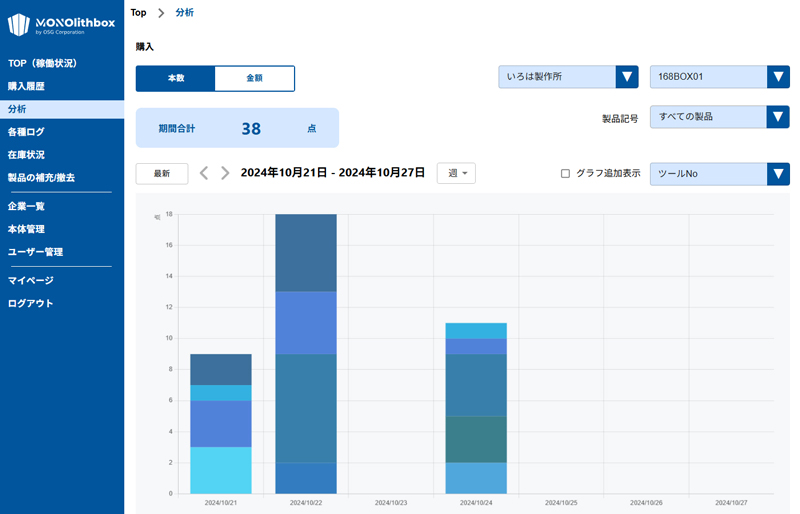Click the tallest bar for 2024/10/22
Viewport: 800px width, 514px height.
pyautogui.click(x=305, y=353)
